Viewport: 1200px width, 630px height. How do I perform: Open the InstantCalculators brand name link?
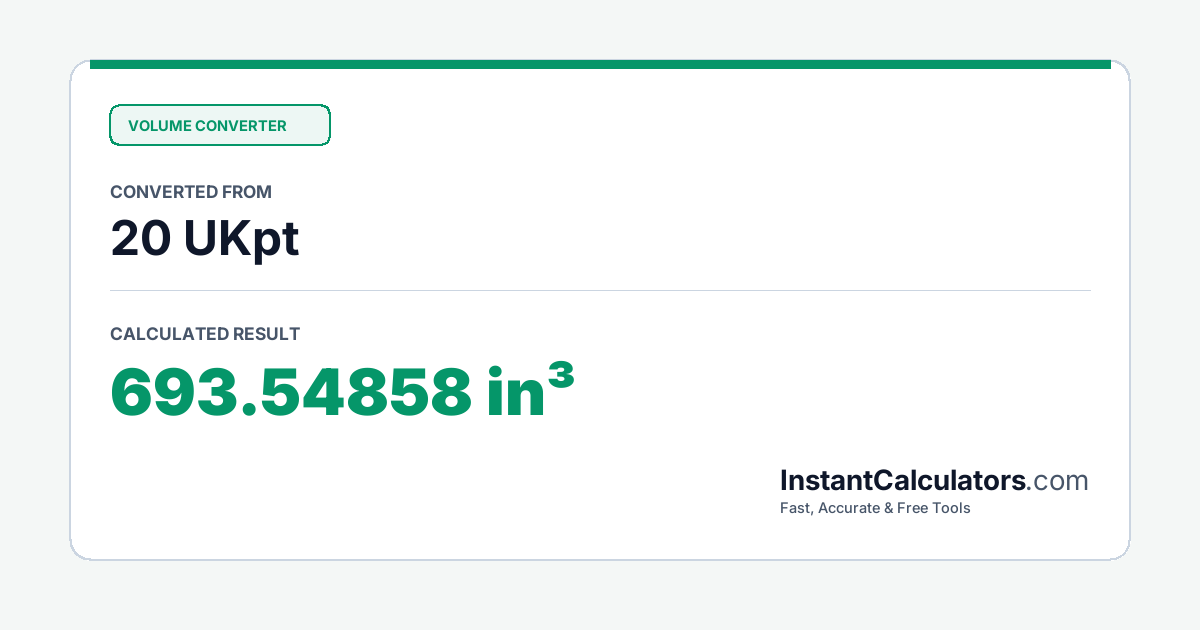coord(903,480)
